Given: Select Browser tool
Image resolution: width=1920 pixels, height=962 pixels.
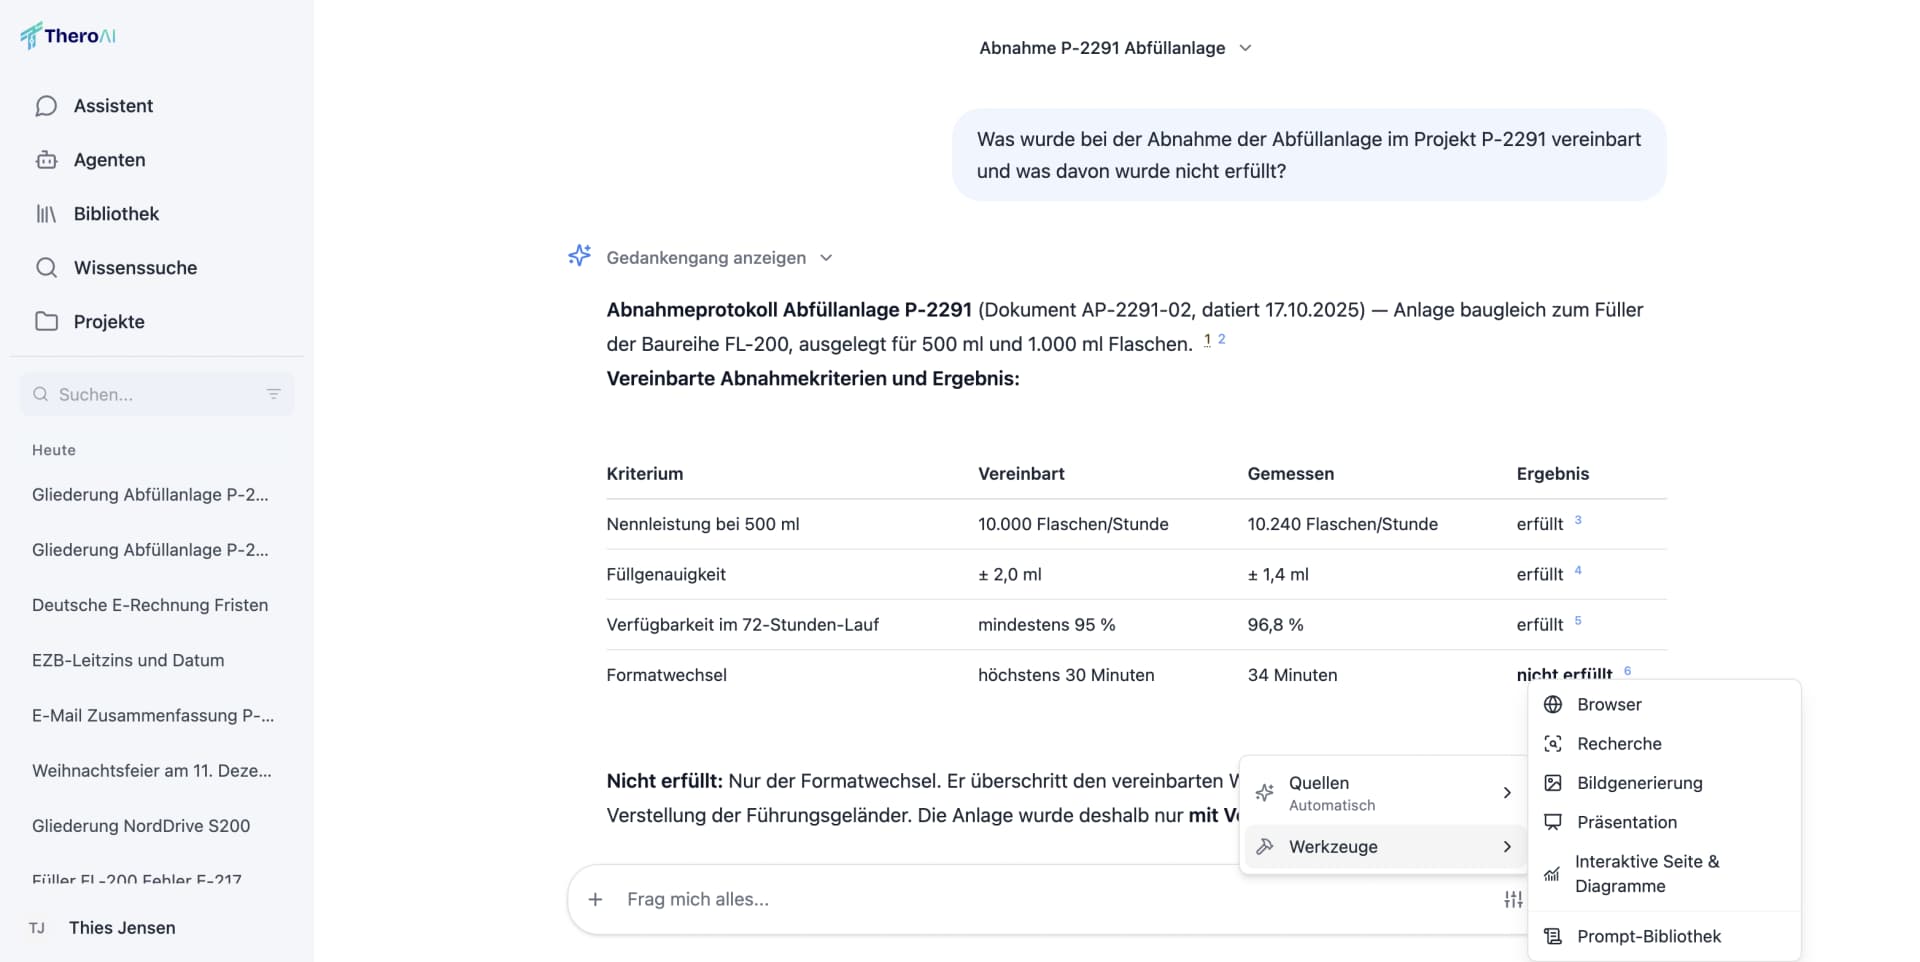Looking at the screenshot, I should (x=1664, y=705).
